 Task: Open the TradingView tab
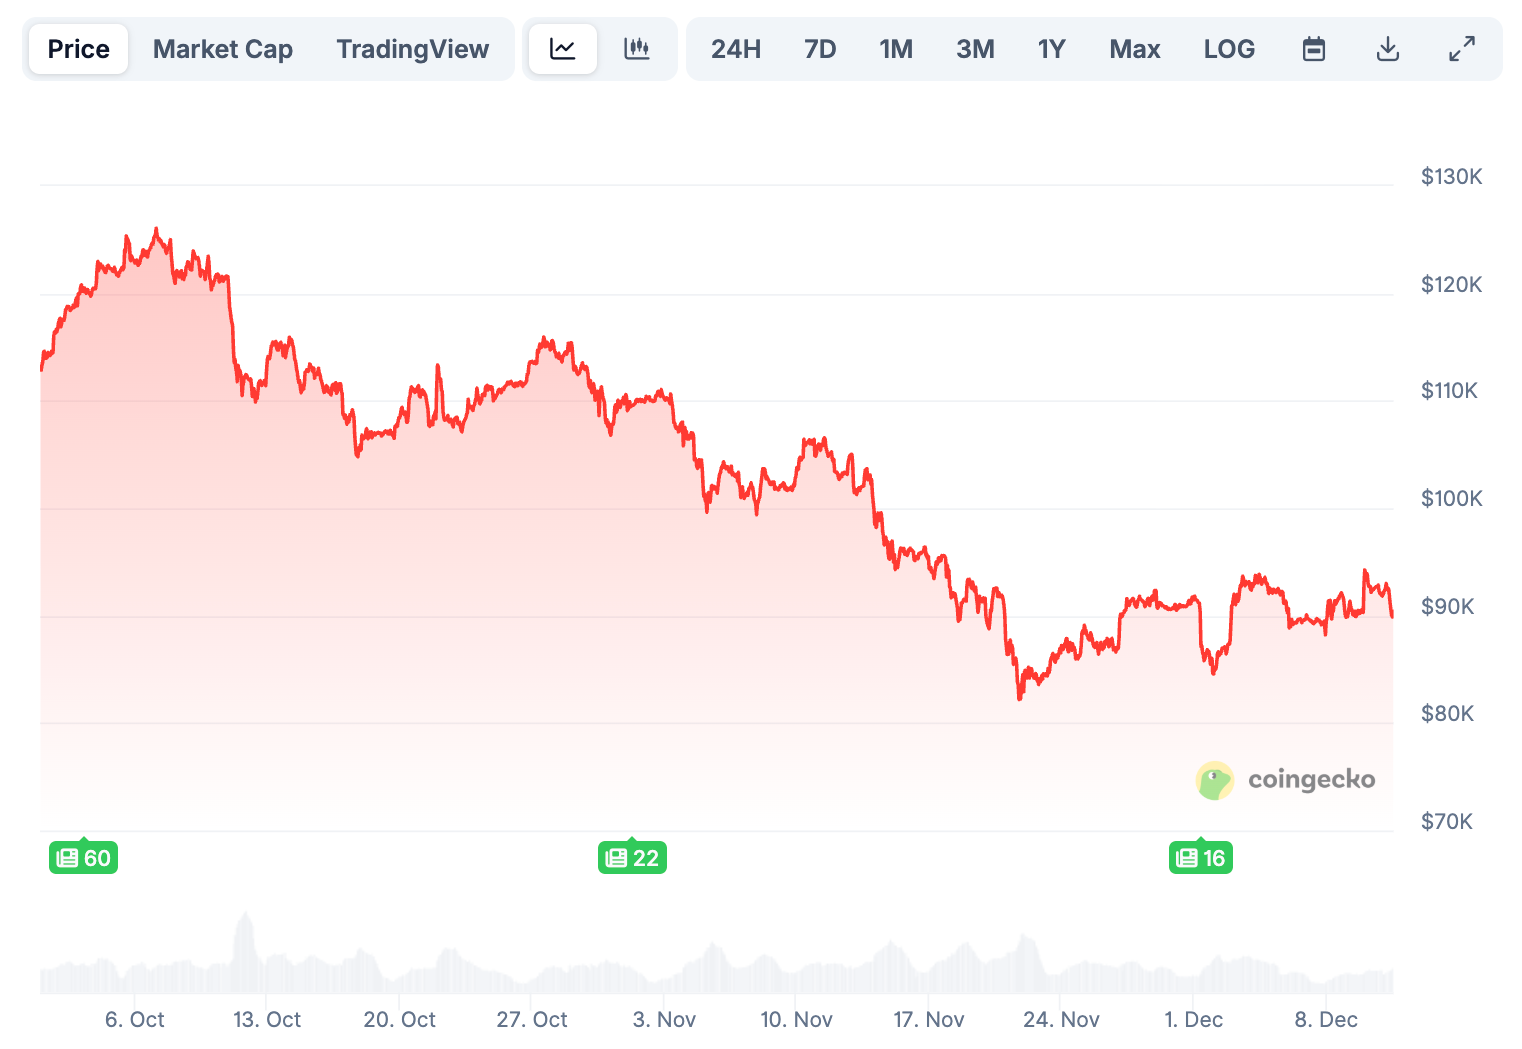coord(412,48)
